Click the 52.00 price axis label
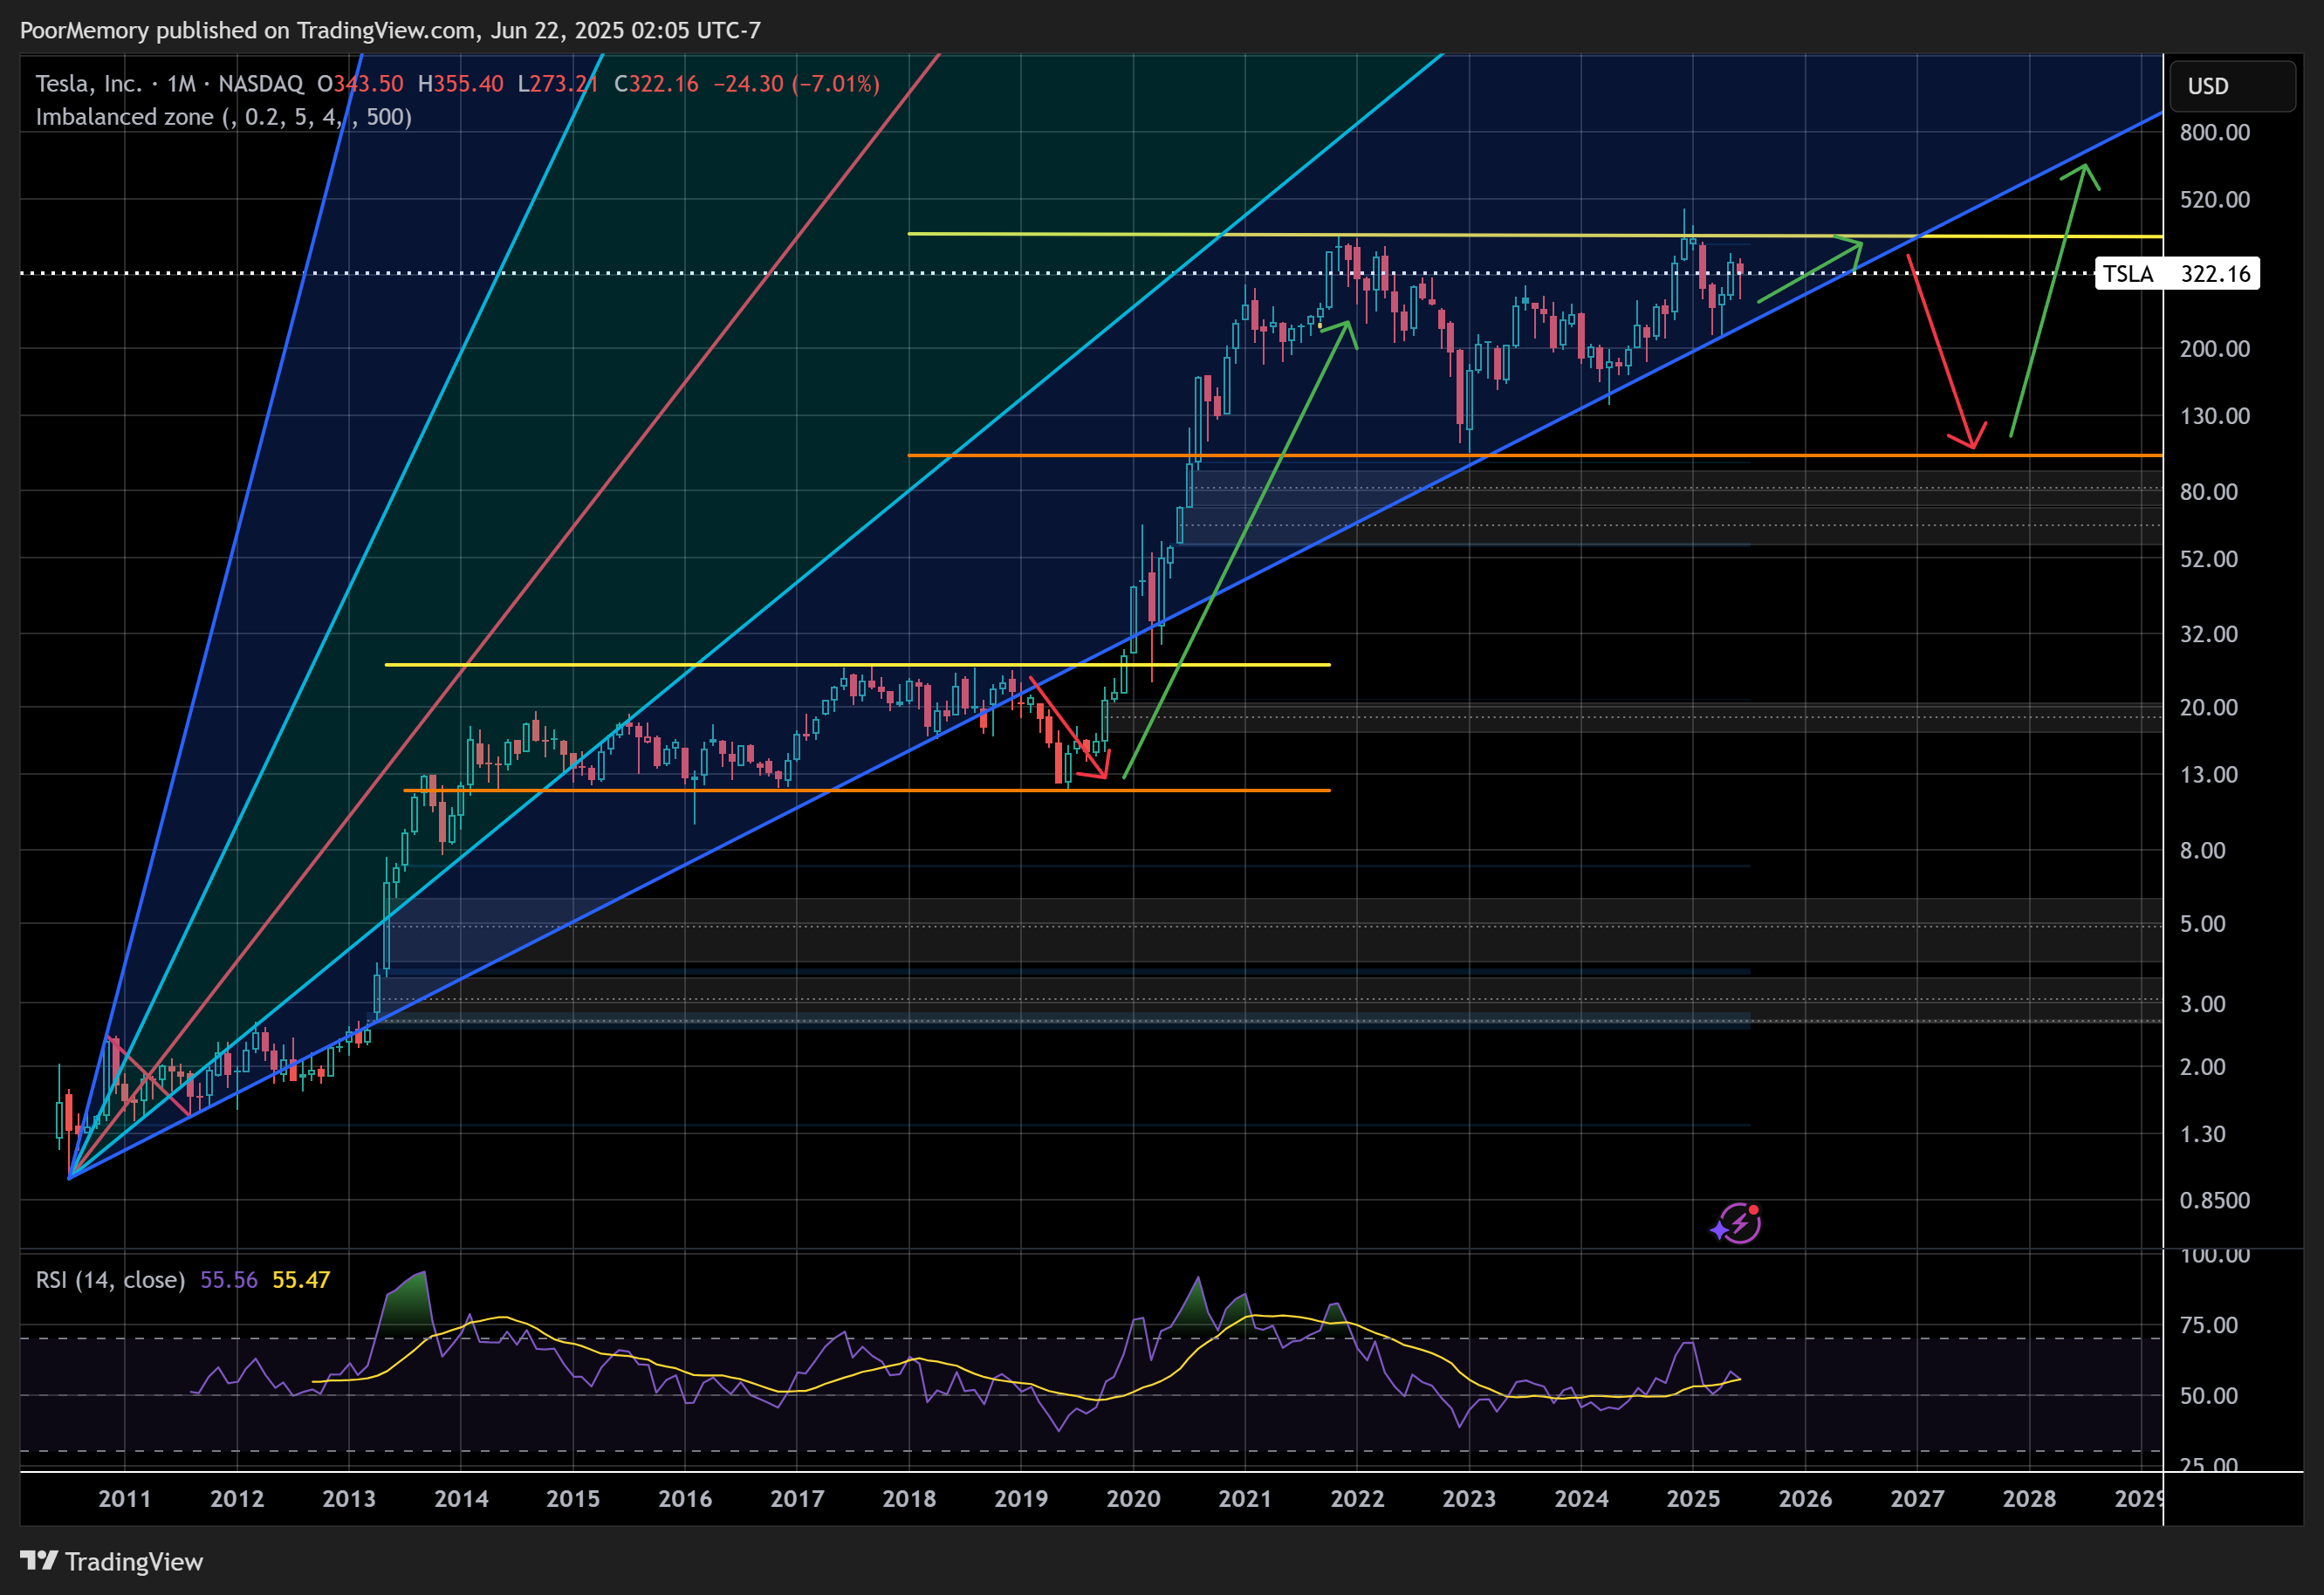The image size is (2324, 1595). [2209, 559]
